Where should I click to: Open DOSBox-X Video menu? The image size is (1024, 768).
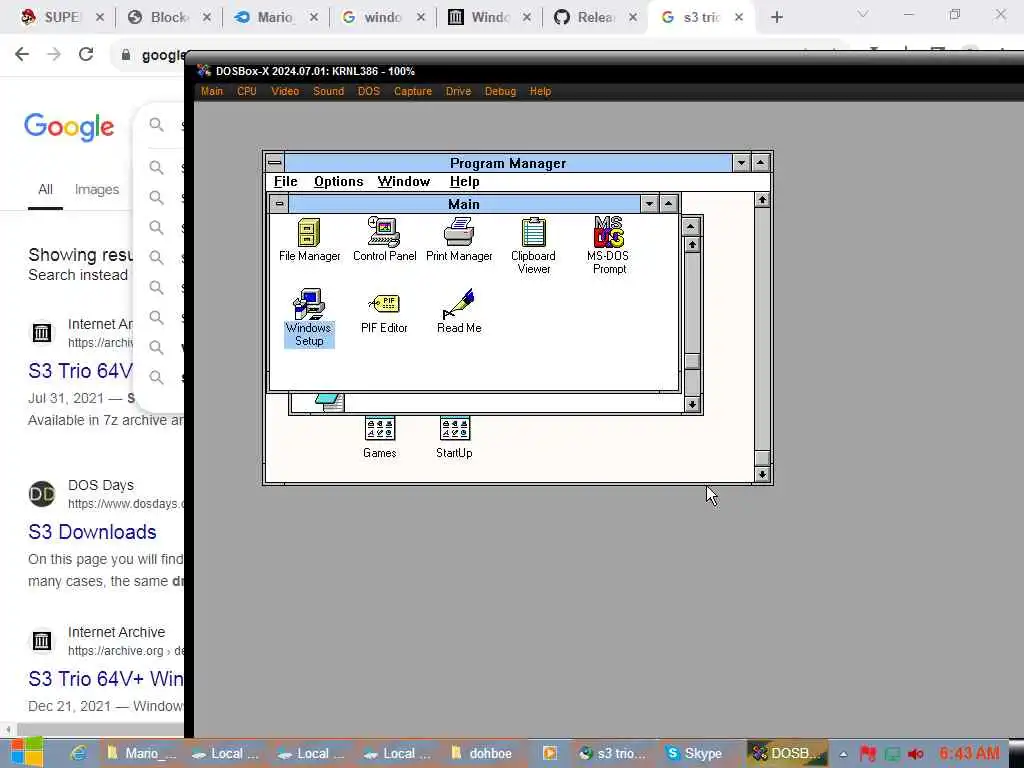[285, 91]
